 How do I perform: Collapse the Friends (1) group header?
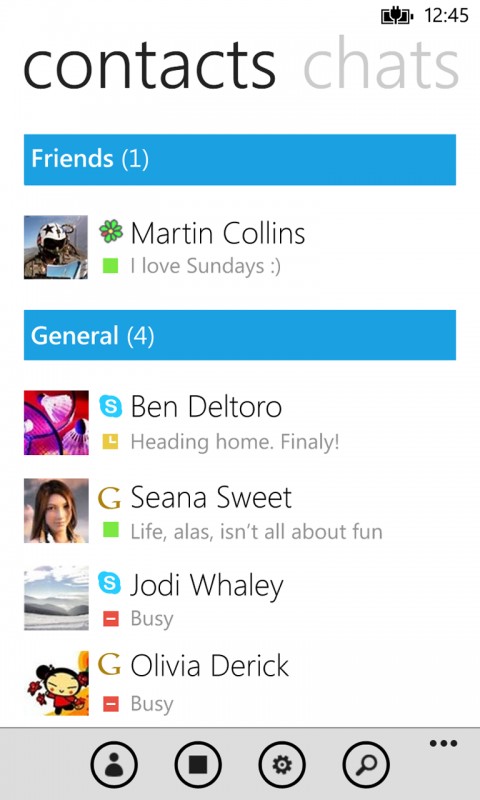coord(240,159)
